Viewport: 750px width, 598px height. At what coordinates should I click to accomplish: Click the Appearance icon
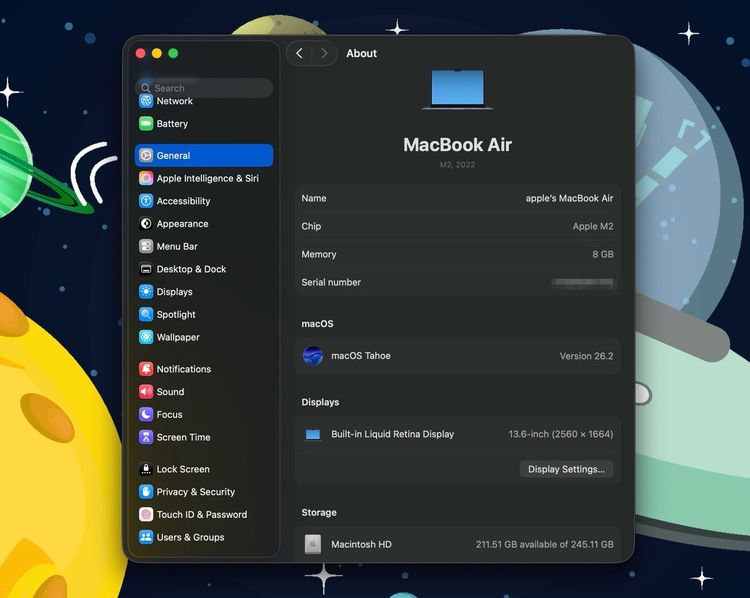(146, 223)
